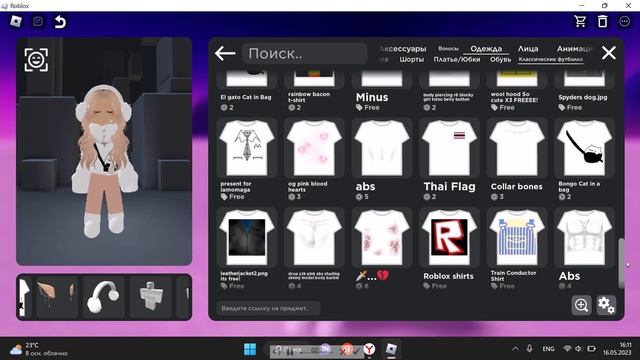
Task: Click the body piercing belly button label
Action: pos(448,97)
